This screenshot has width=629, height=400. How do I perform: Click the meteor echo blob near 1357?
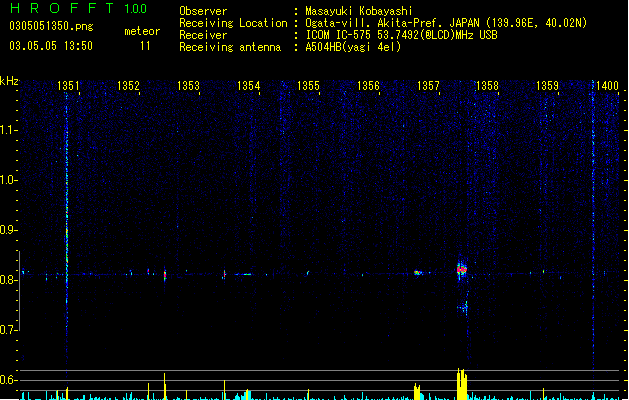pyautogui.click(x=418, y=273)
